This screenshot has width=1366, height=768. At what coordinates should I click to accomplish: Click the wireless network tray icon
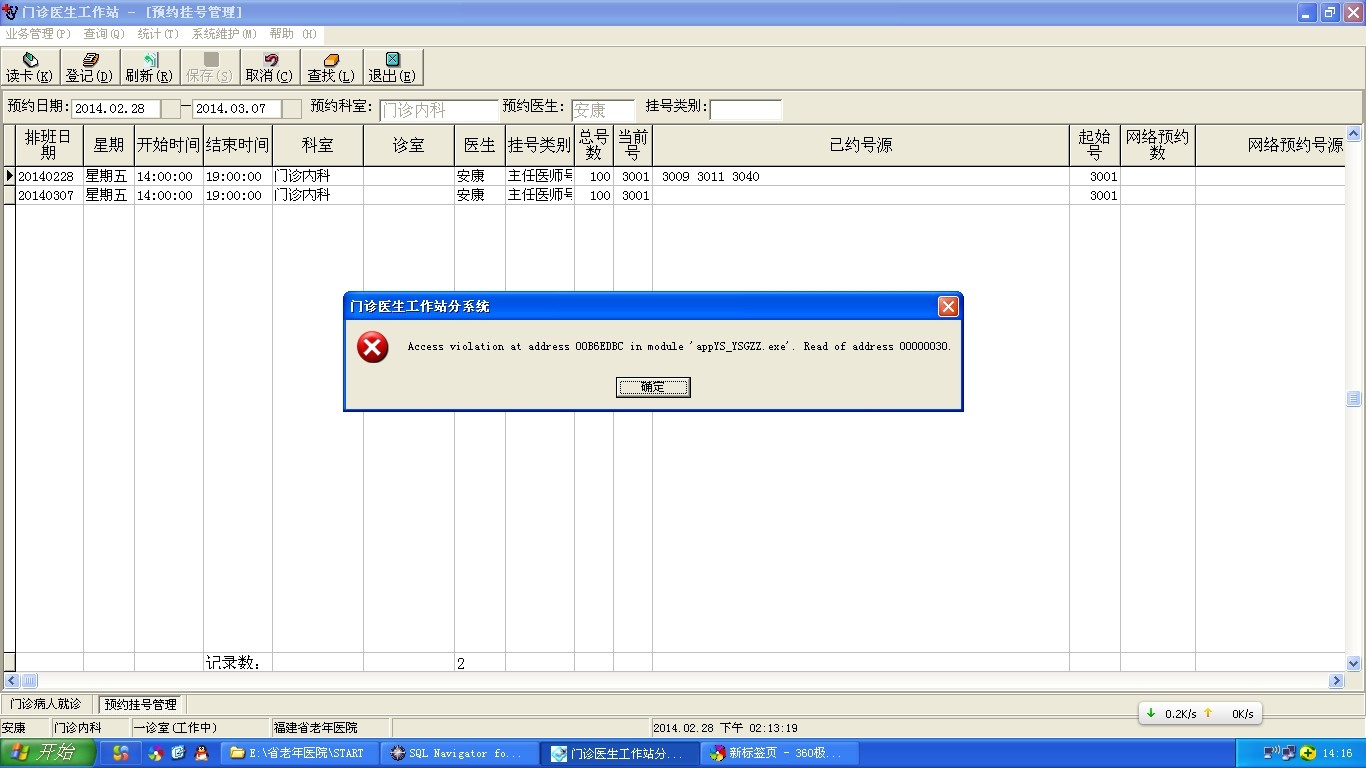[1274, 753]
